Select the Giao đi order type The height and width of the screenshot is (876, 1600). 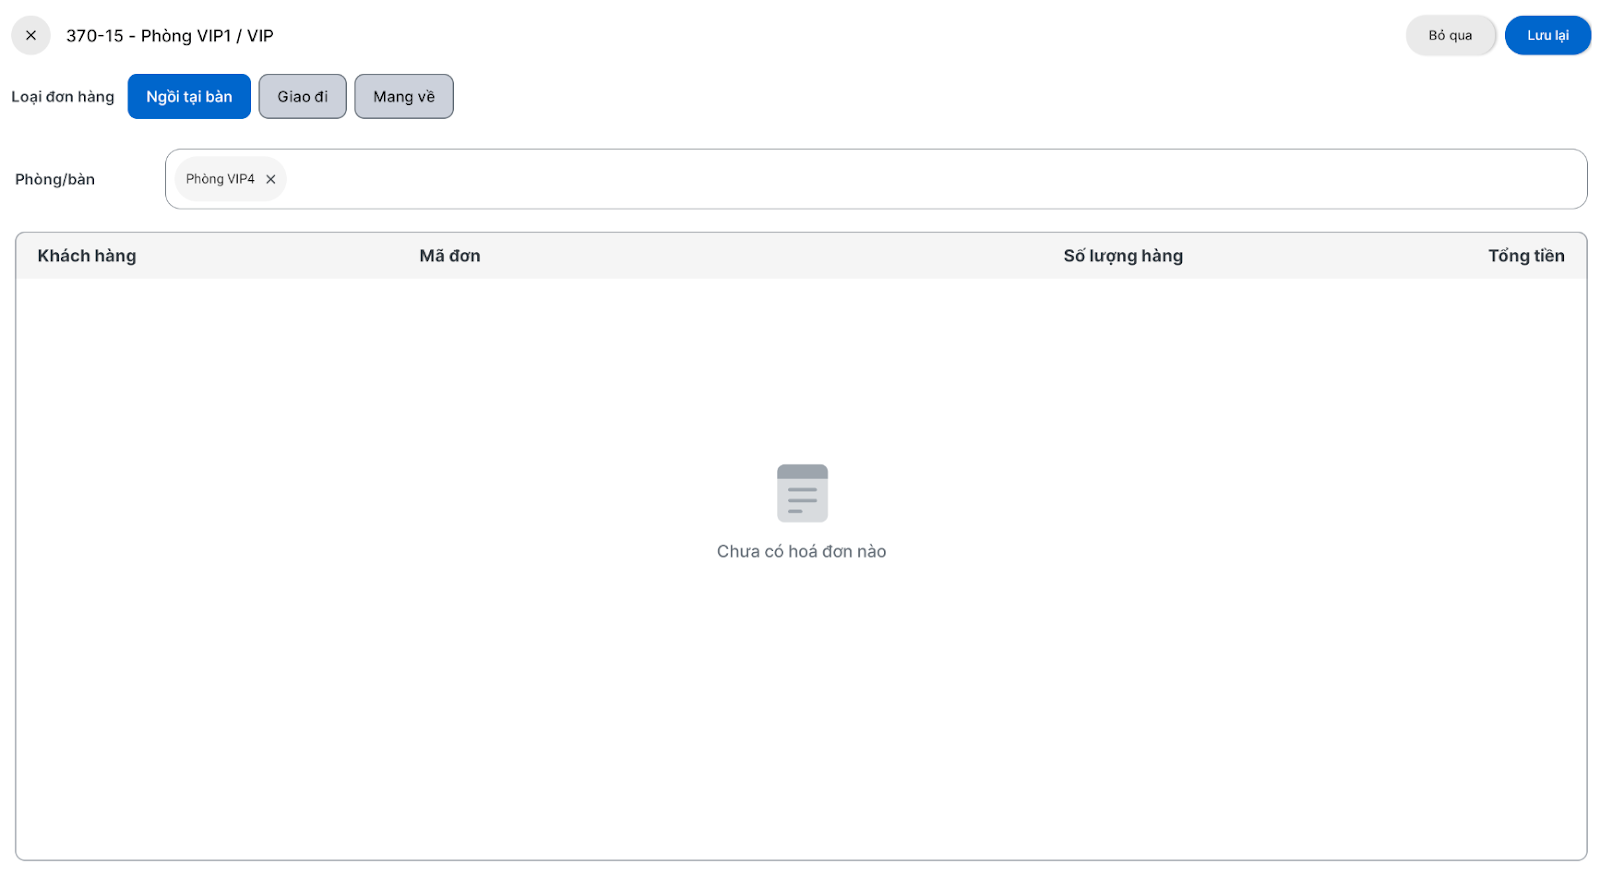pyautogui.click(x=303, y=97)
